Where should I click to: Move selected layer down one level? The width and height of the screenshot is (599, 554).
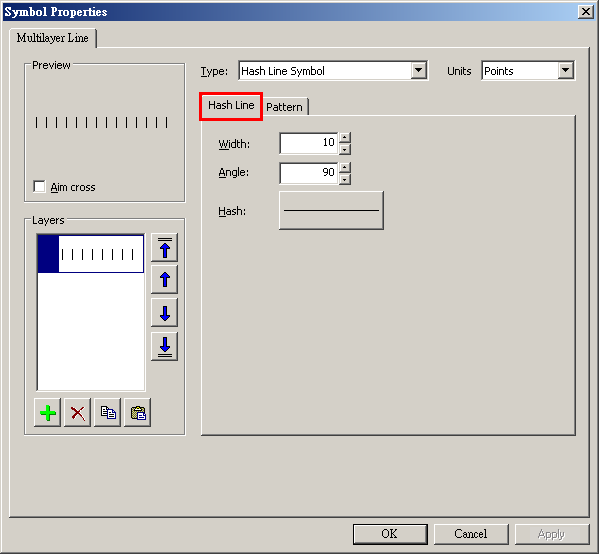164,313
